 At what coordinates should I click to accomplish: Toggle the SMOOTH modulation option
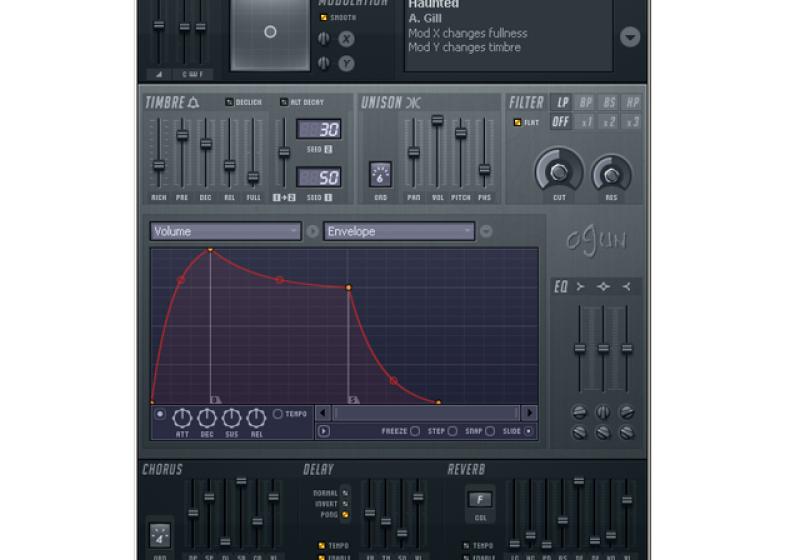coord(323,18)
